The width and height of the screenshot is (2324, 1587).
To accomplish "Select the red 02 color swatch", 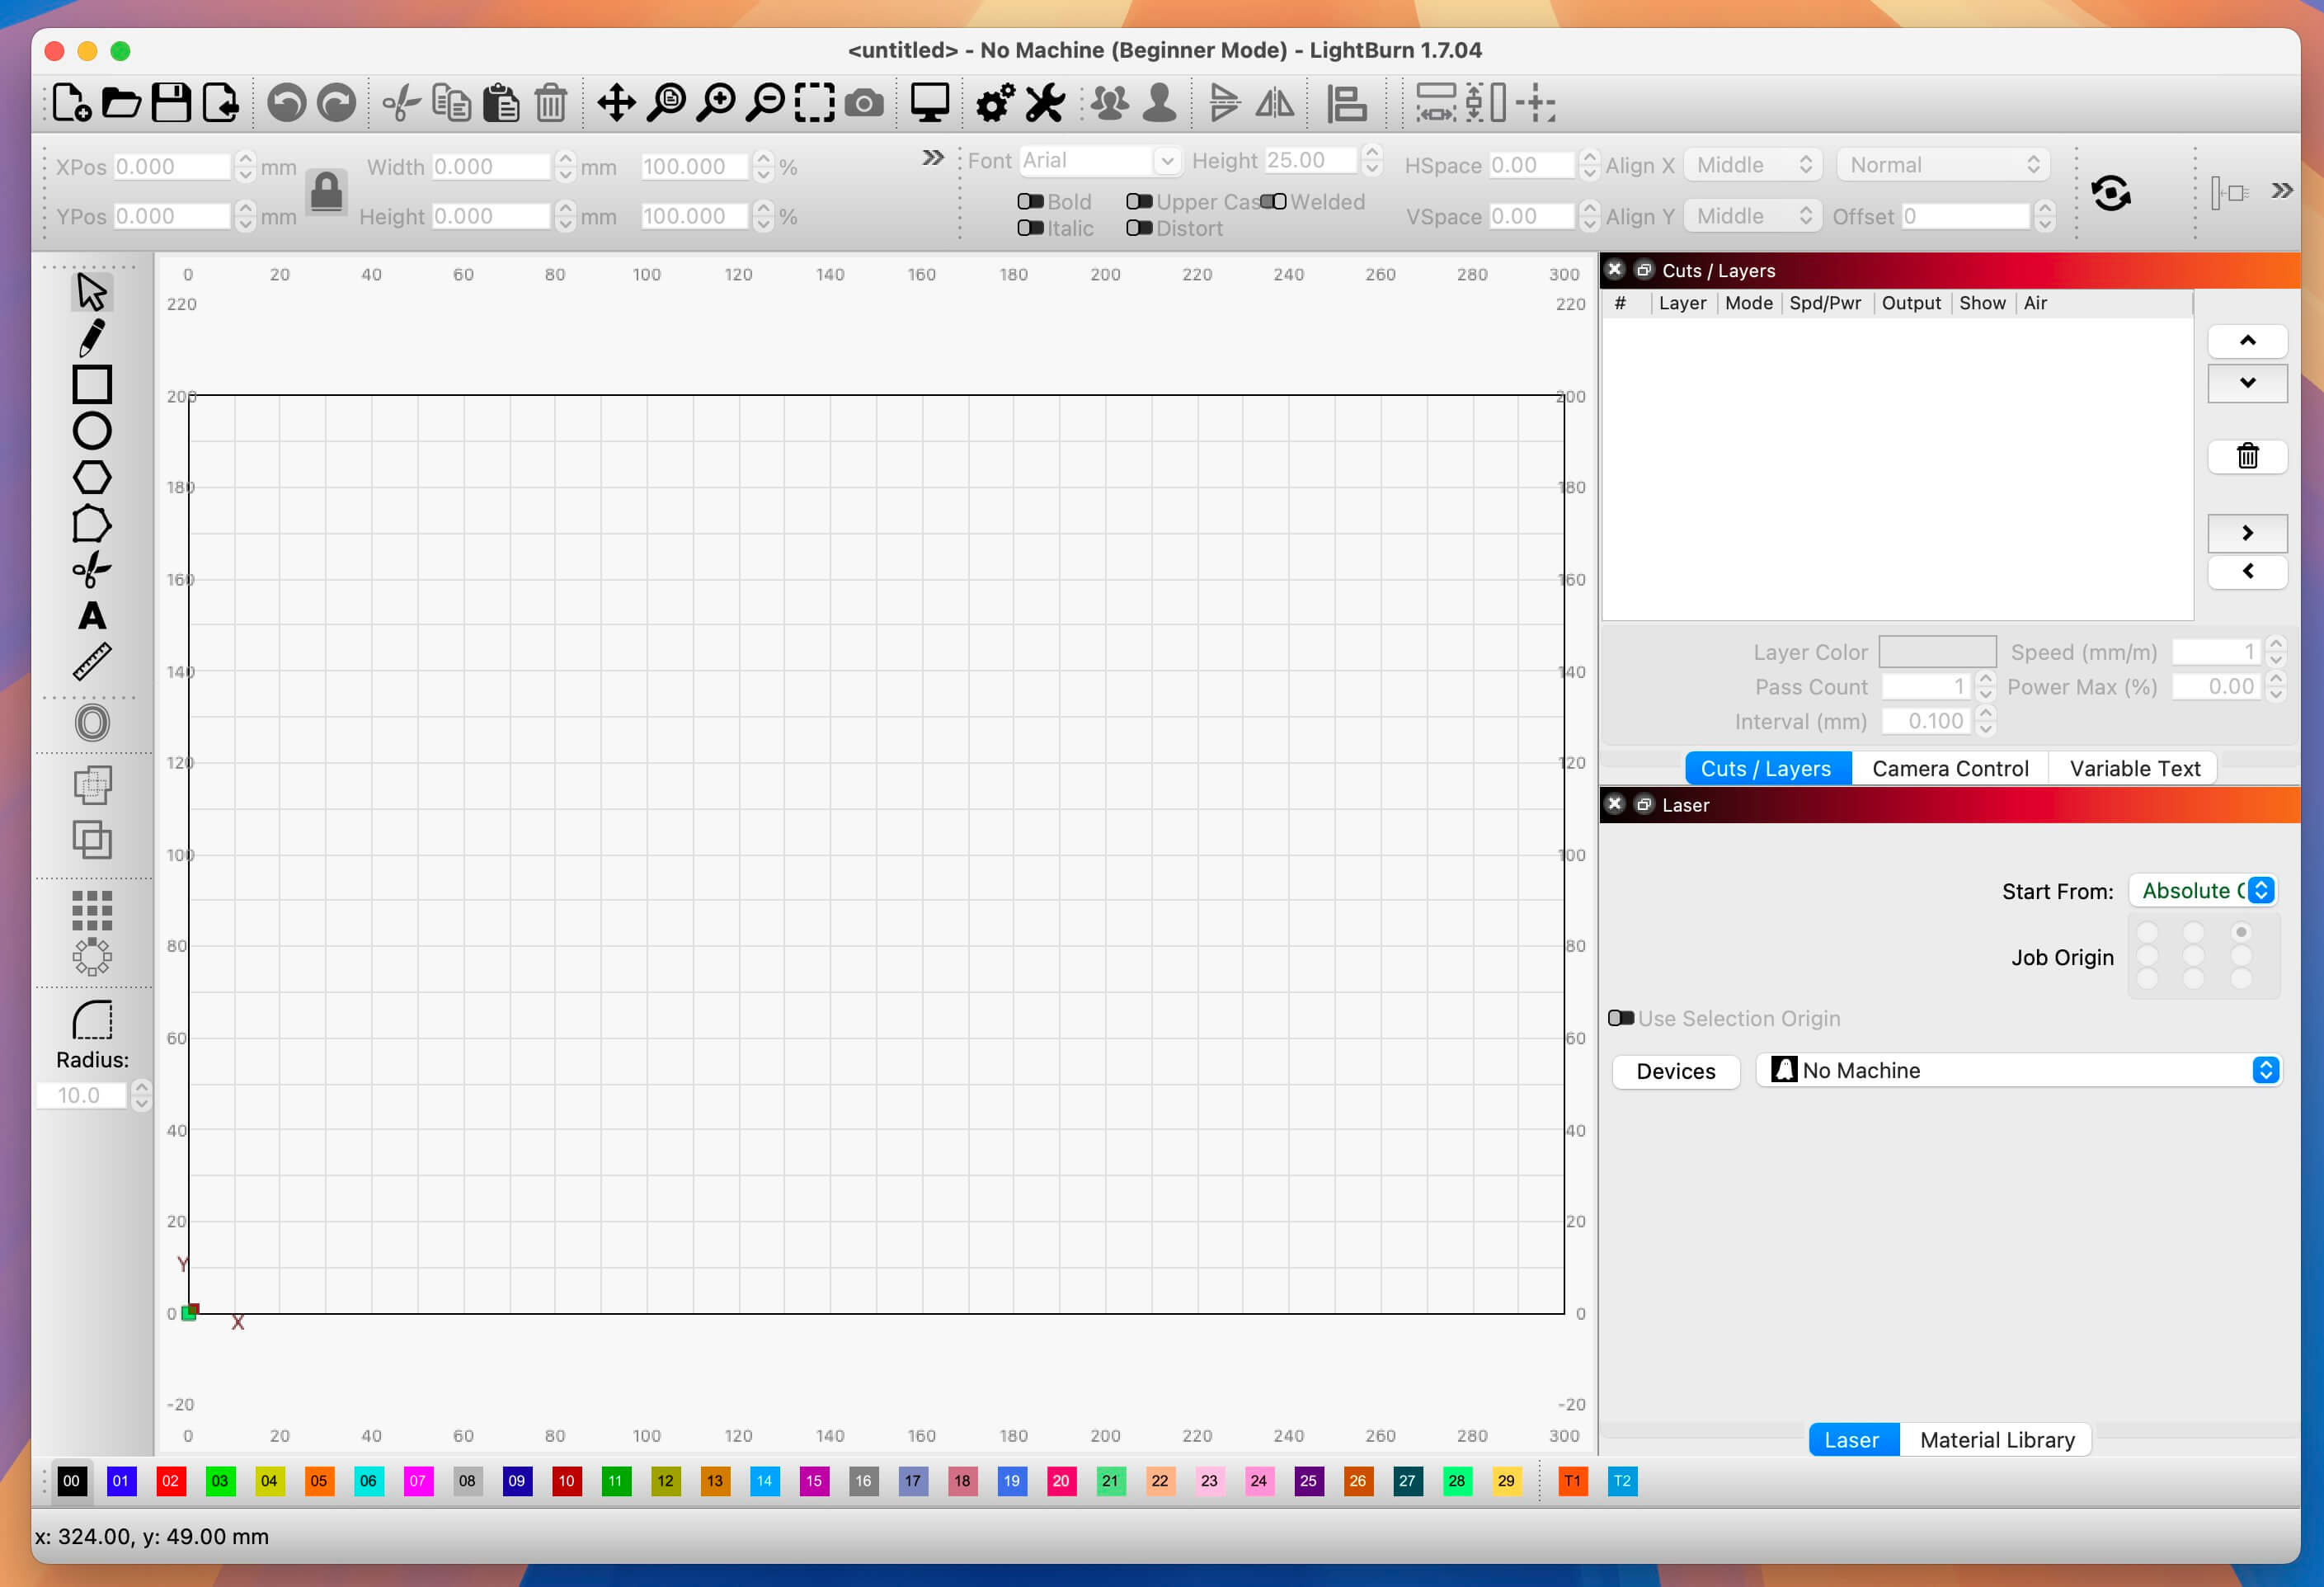I will pos(171,1482).
